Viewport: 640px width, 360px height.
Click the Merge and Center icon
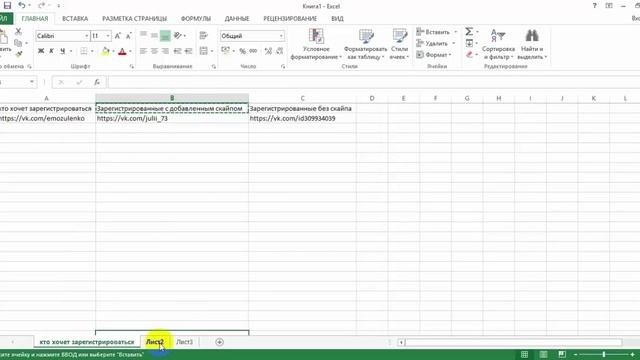(204, 51)
